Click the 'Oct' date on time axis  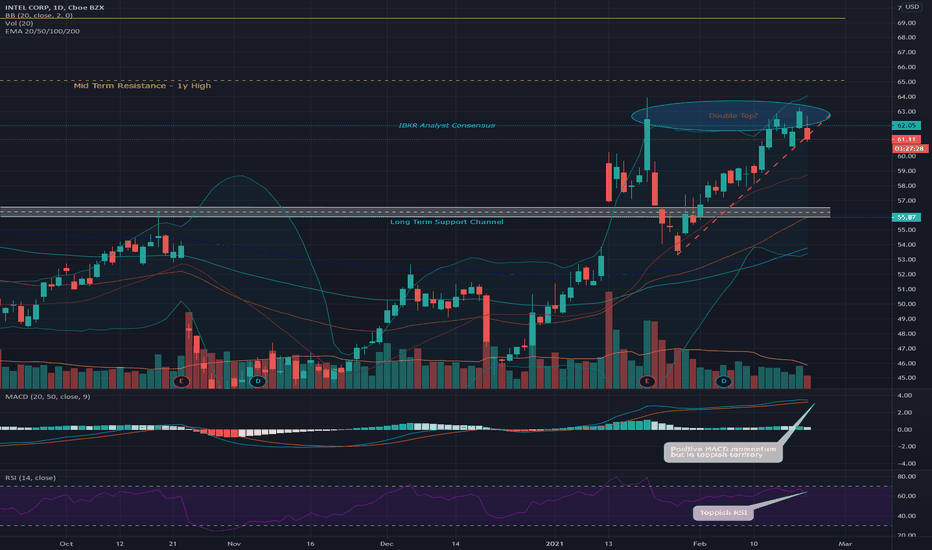coord(67,543)
